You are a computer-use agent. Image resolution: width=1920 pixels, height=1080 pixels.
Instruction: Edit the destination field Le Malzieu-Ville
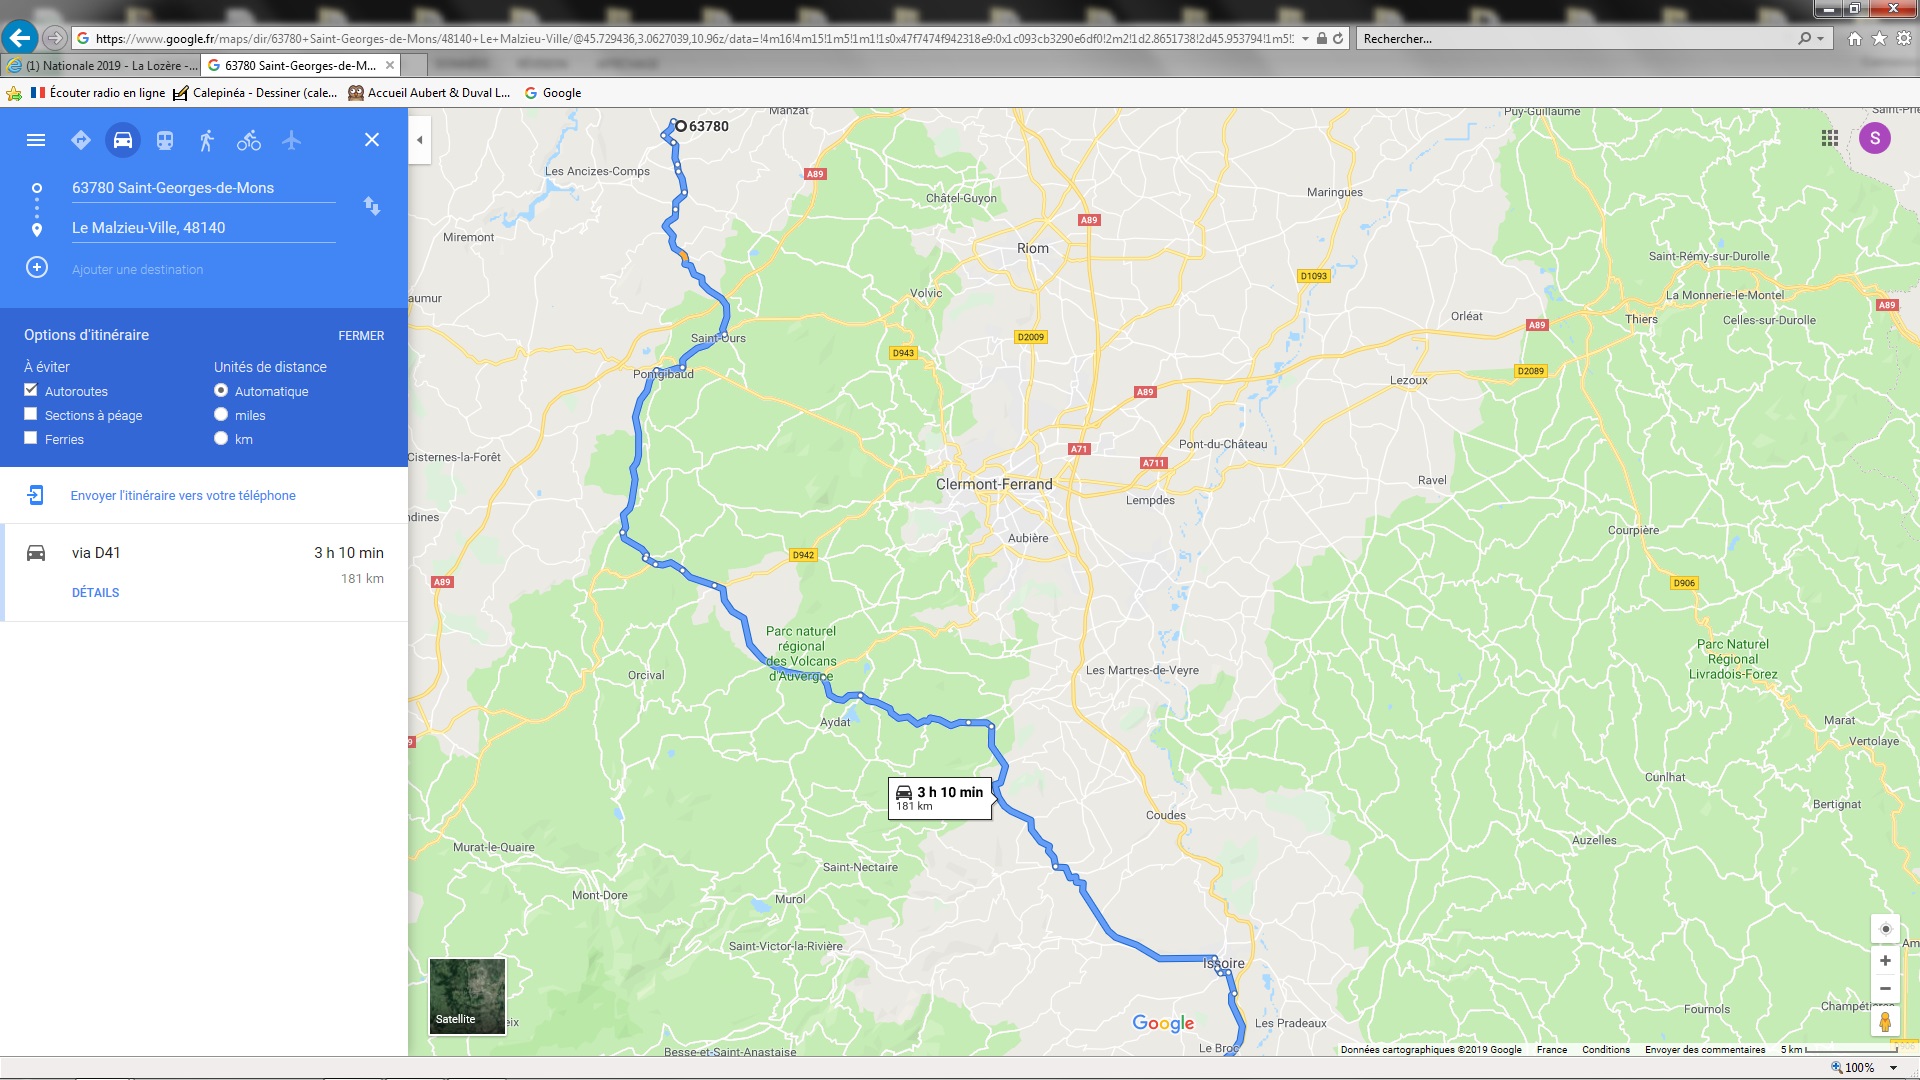pyautogui.click(x=203, y=228)
